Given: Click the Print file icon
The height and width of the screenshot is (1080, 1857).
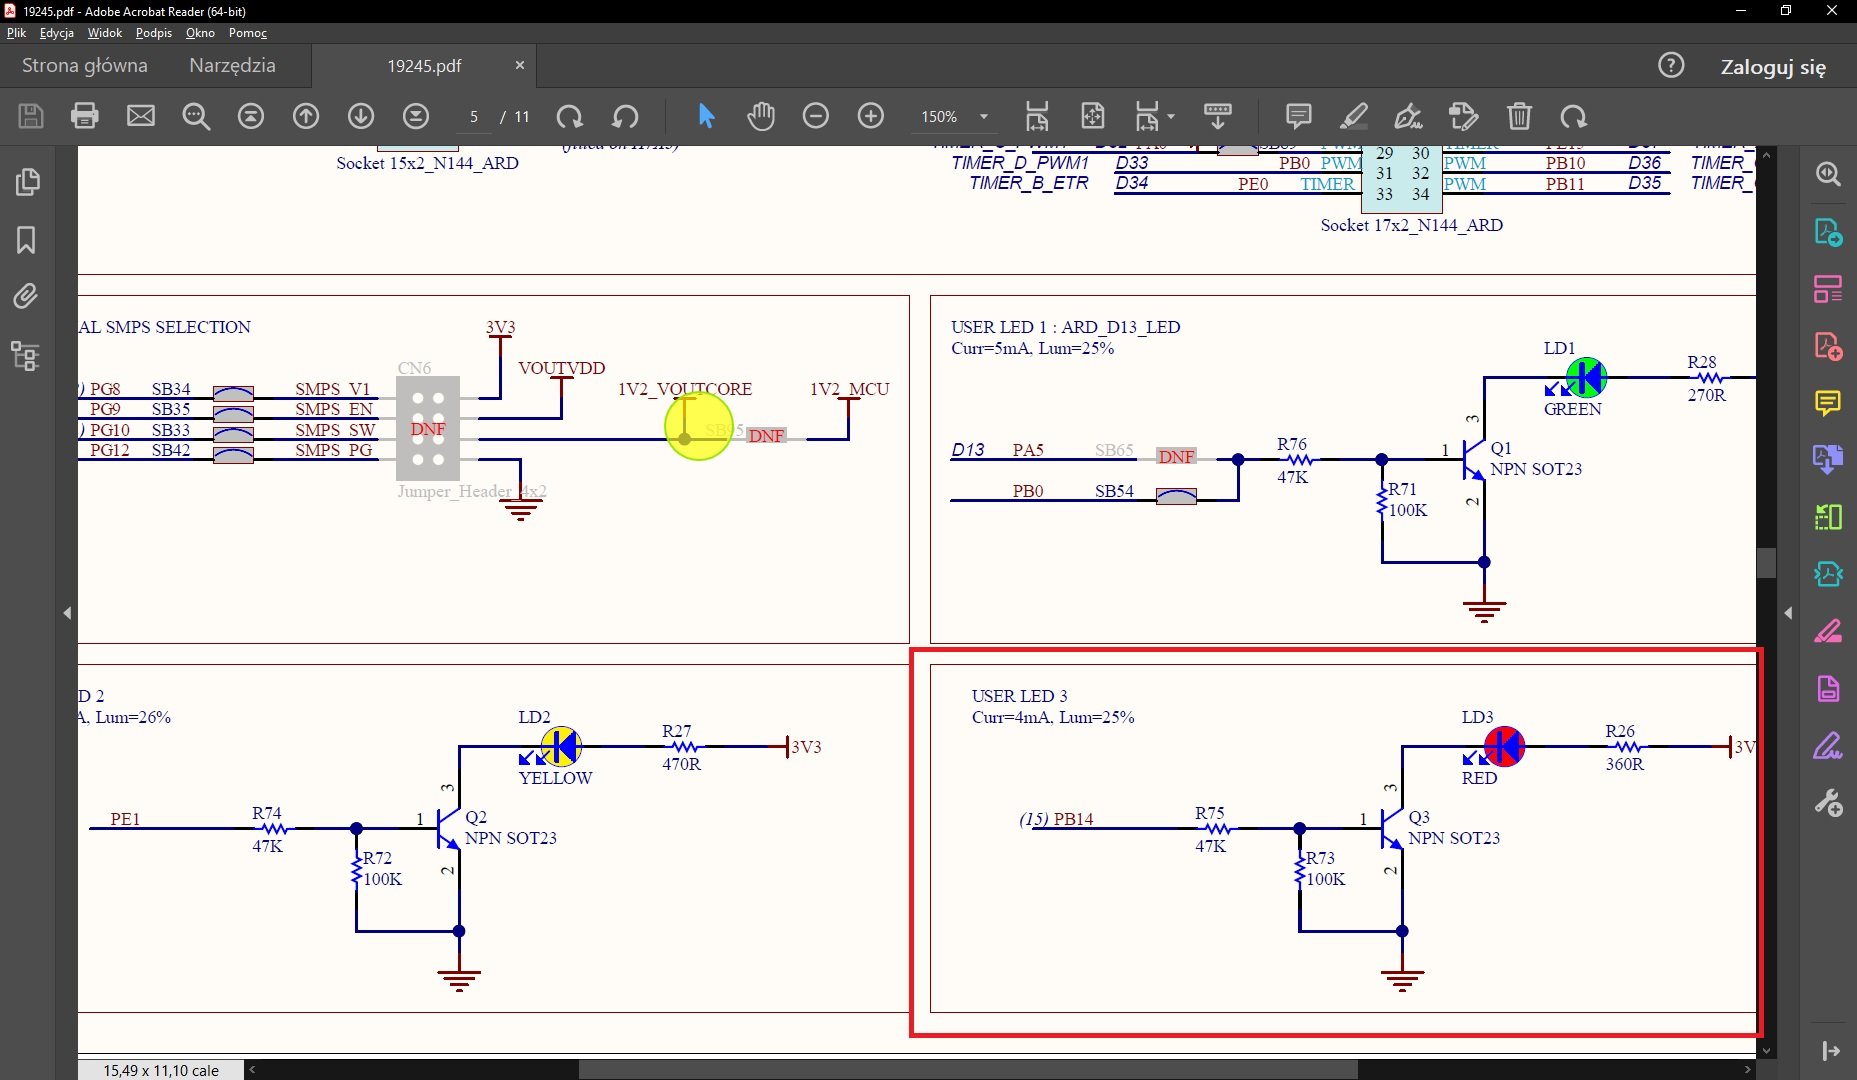Looking at the screenshot, I should pyautogui.click(x=85, y=116).
